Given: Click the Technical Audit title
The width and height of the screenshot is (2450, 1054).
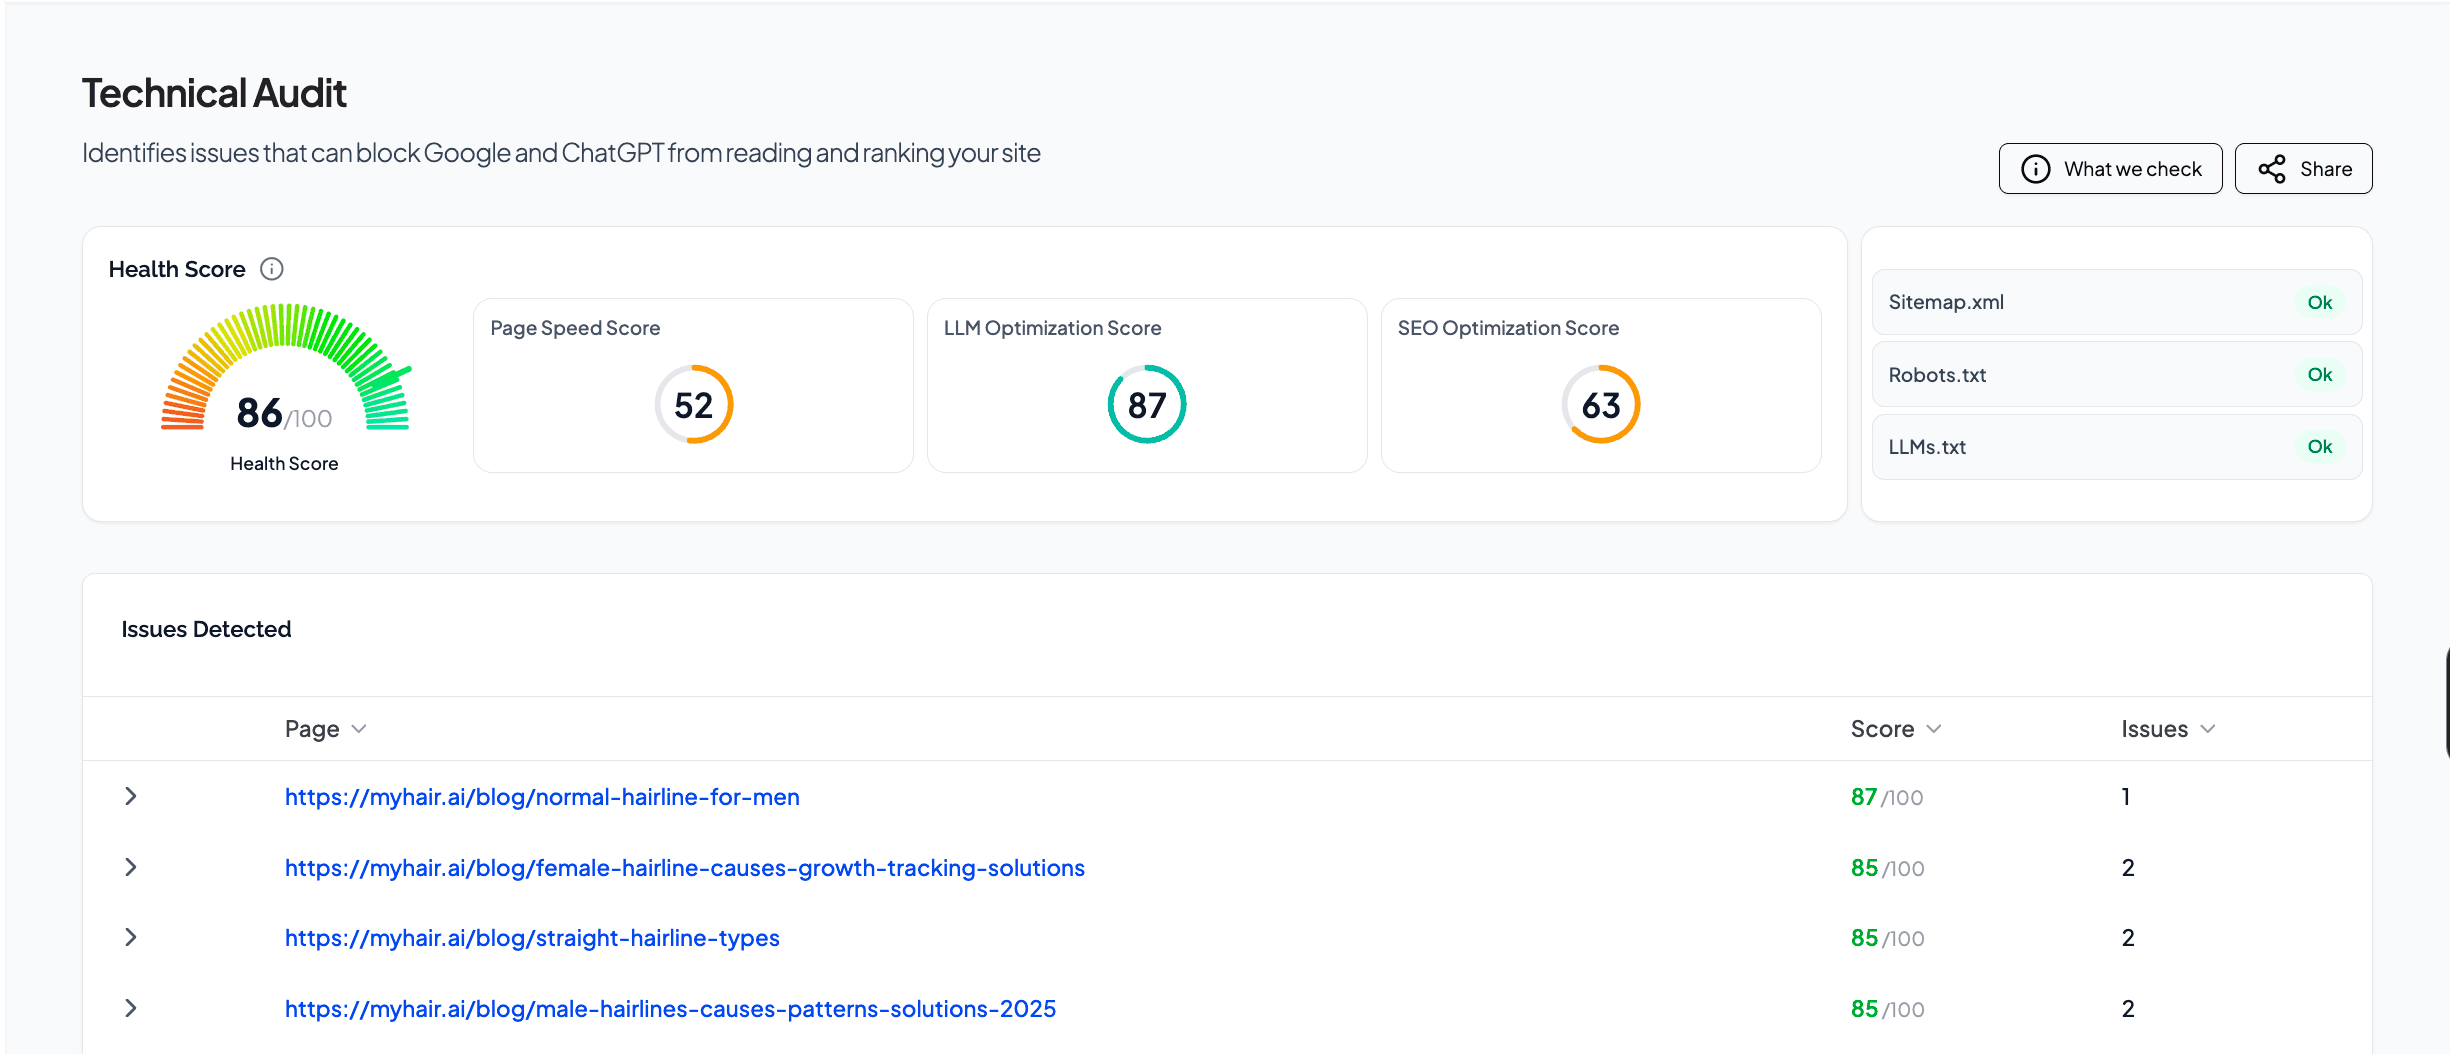Looking at the screenshot, I should click(214, 93).
